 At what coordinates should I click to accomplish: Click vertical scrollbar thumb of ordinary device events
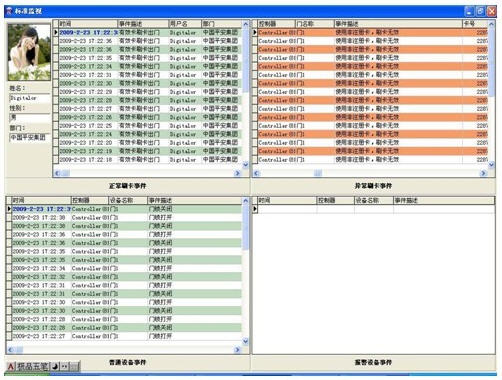[246, 228]
